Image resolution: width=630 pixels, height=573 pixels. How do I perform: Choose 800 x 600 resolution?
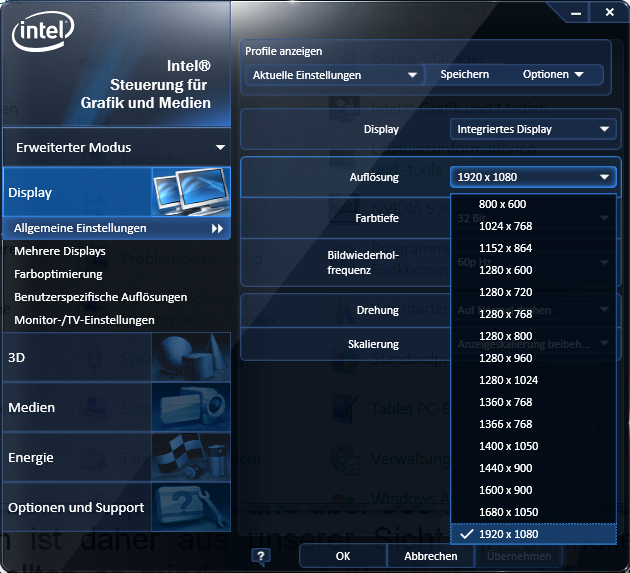[533, 204]
